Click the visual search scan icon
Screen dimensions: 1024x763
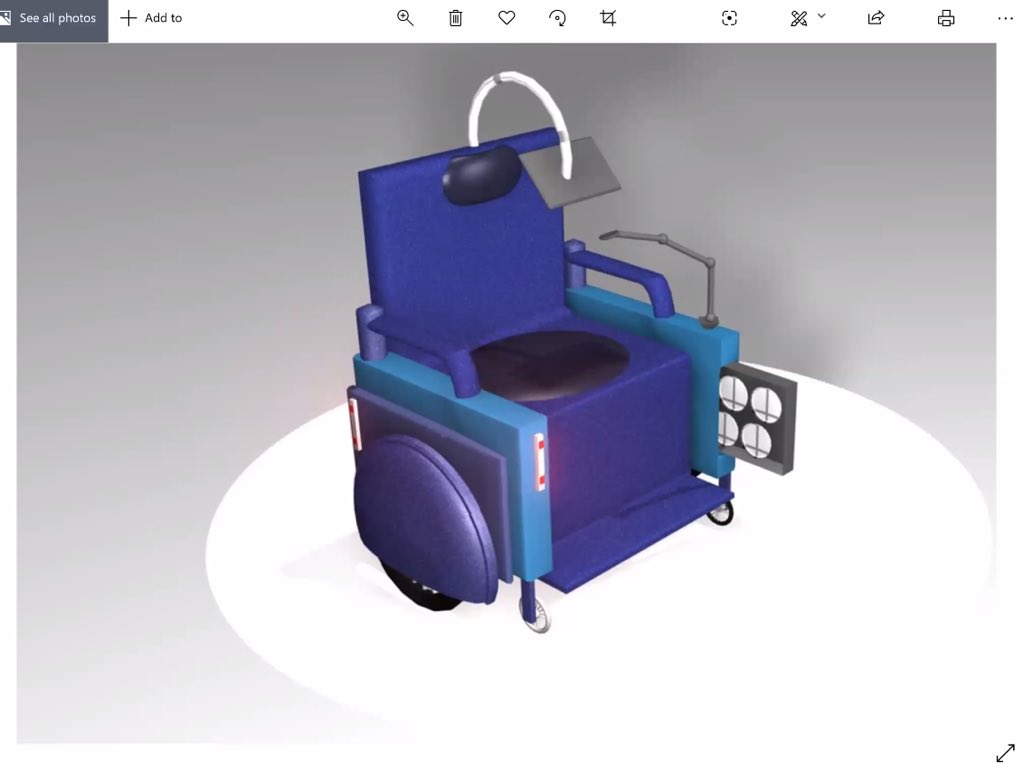(729, 18)
